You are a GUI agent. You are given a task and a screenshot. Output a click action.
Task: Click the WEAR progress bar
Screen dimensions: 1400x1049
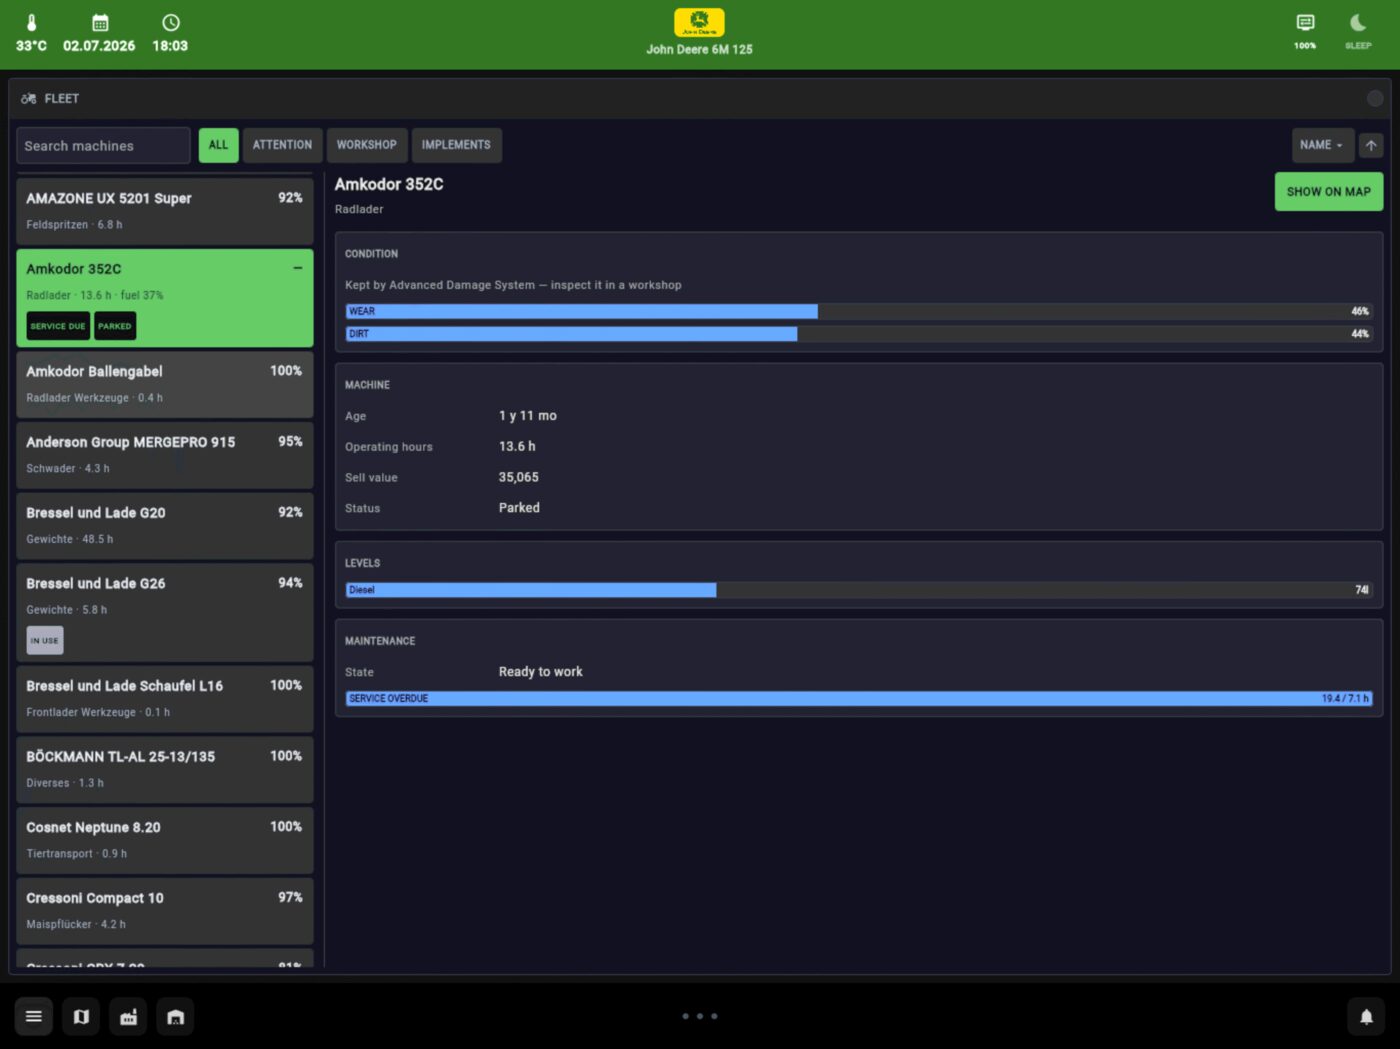click(859, 311)
